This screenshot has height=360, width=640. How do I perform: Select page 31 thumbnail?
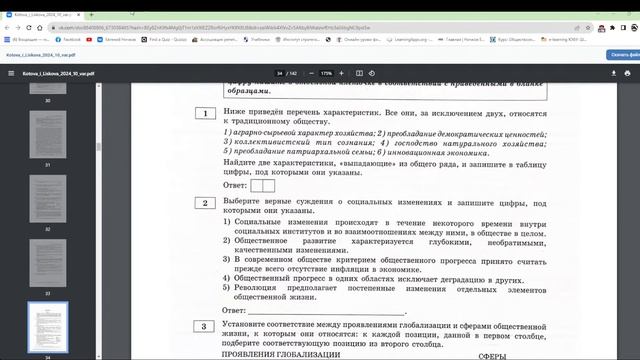48,134
